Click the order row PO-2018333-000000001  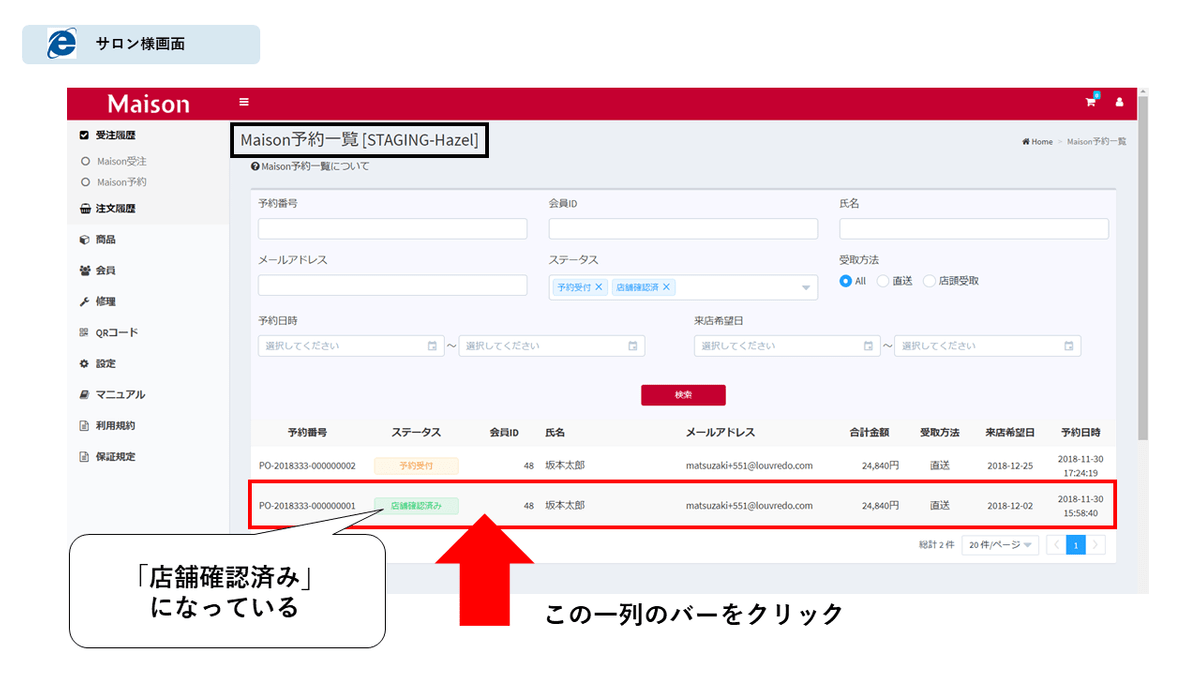[680, 506]
